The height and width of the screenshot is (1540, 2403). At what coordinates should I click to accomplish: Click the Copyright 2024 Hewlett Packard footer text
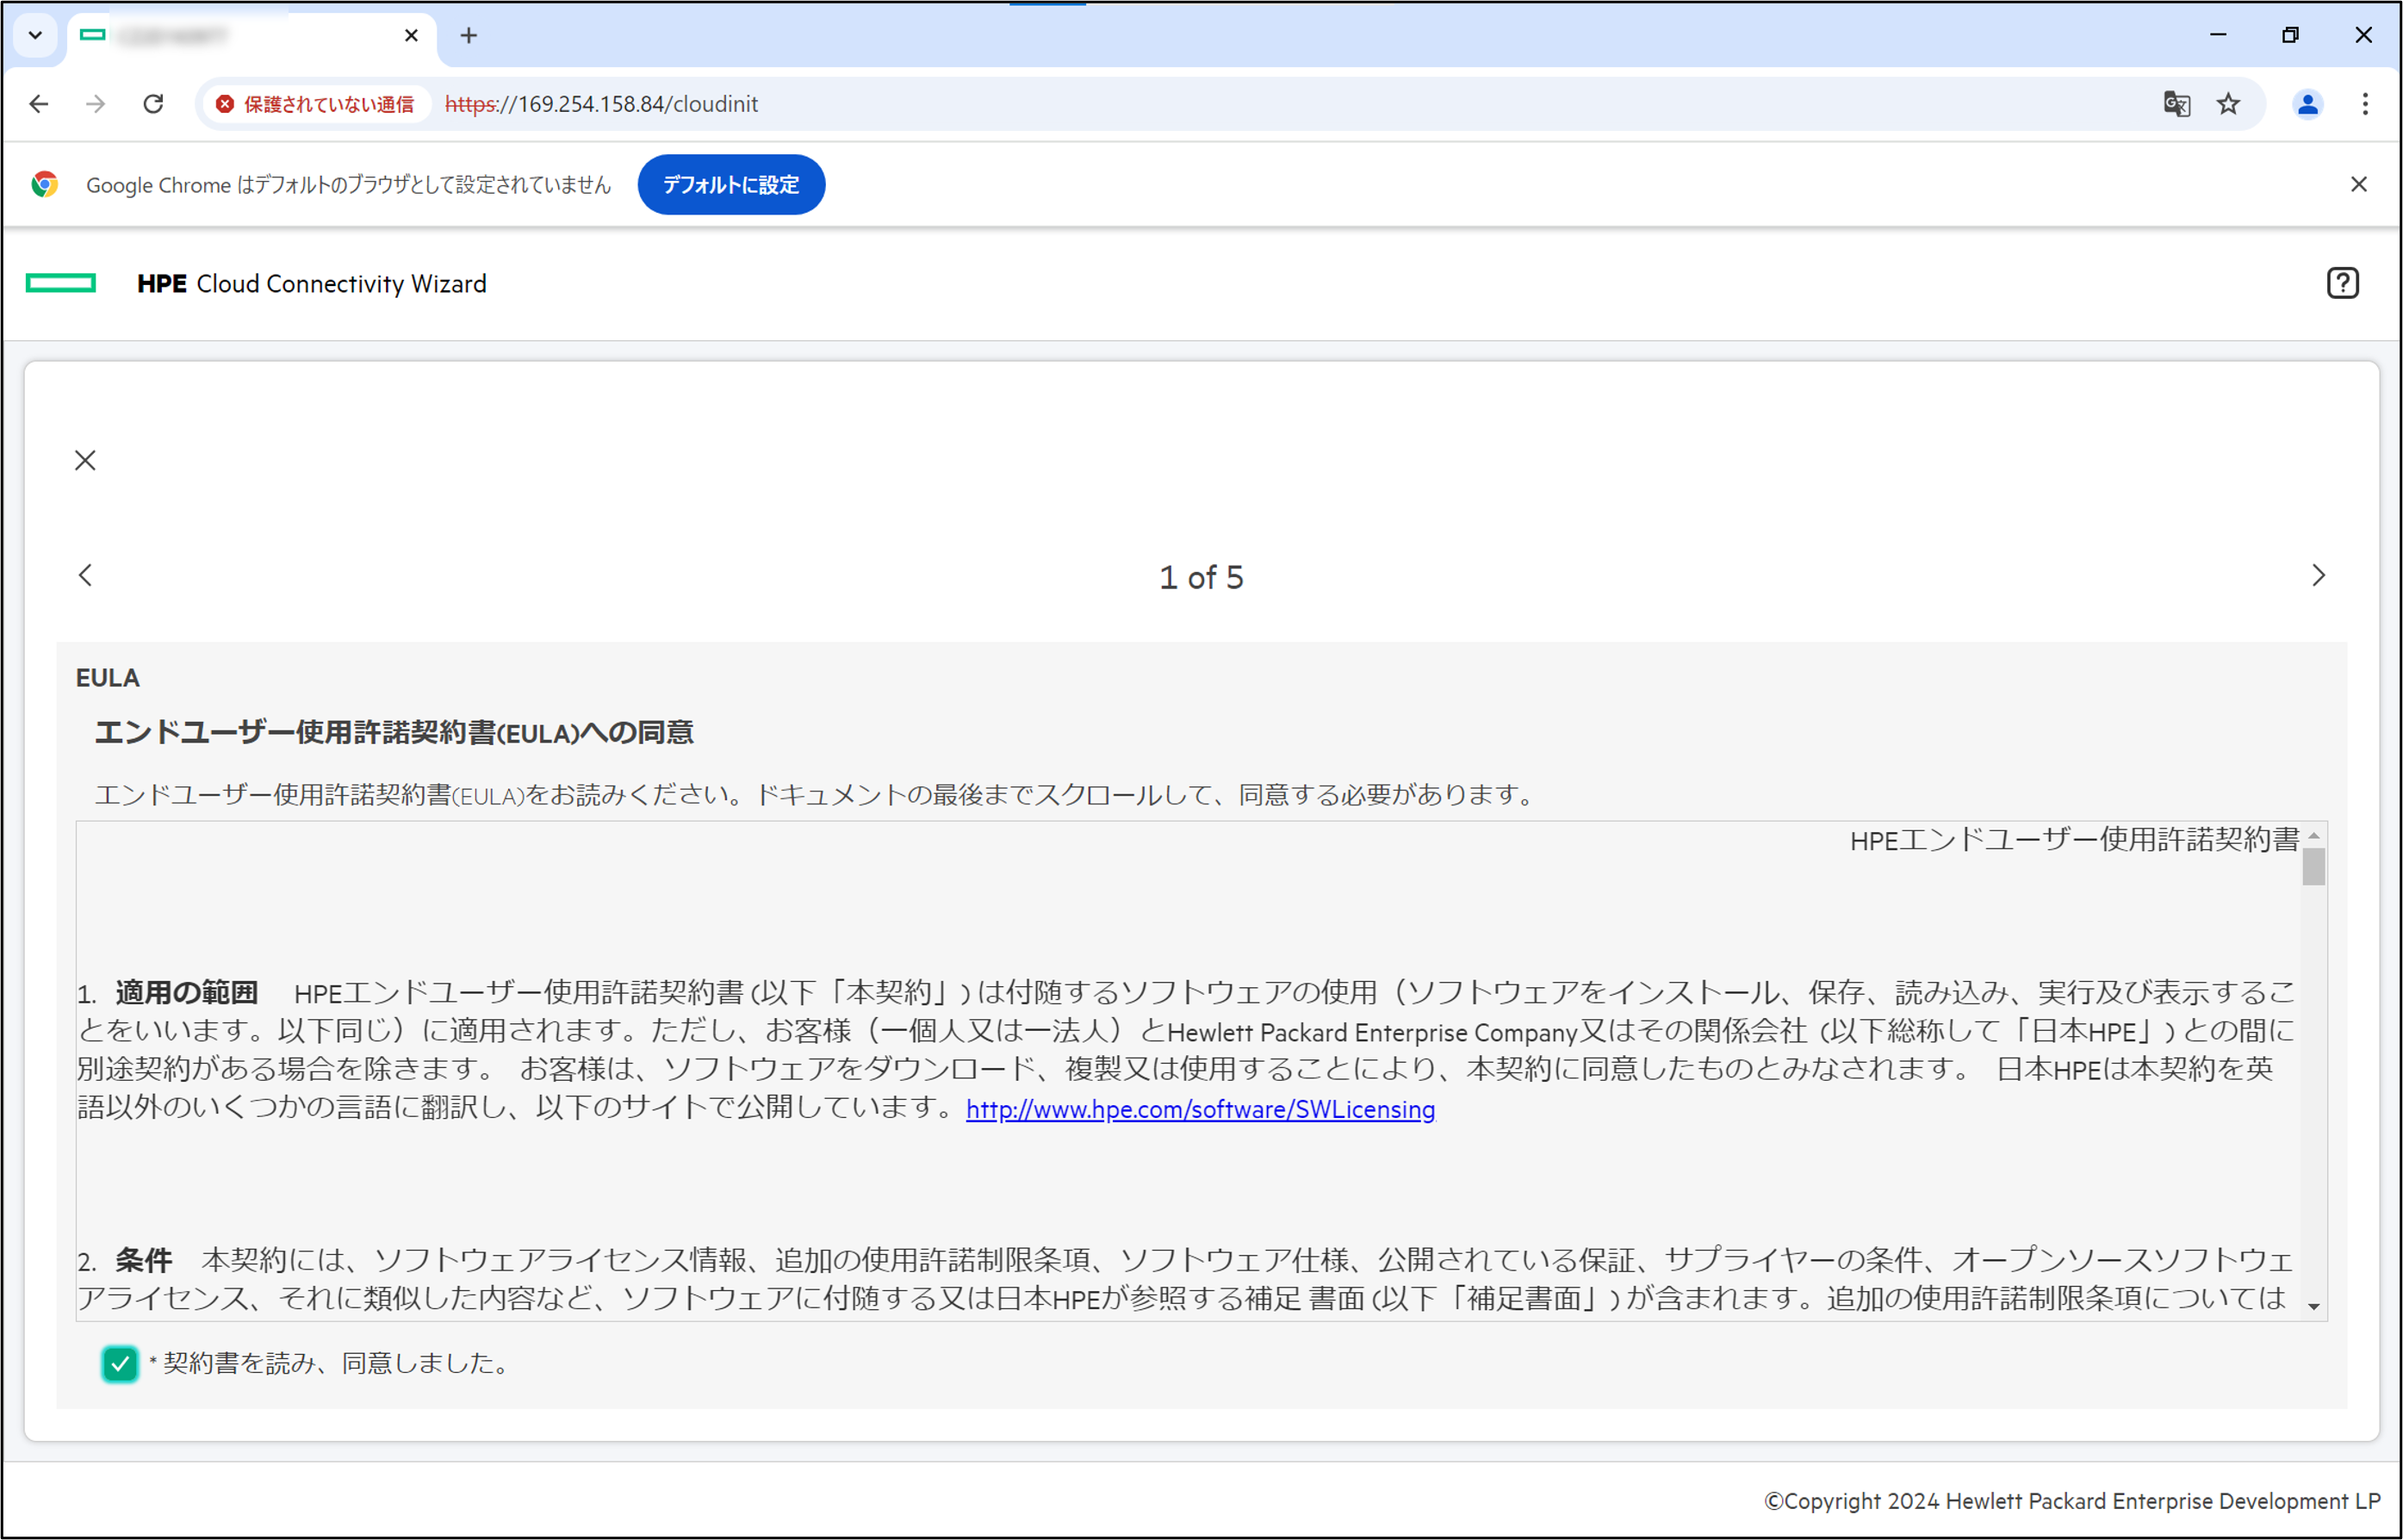click(x=2072, y=1501)
